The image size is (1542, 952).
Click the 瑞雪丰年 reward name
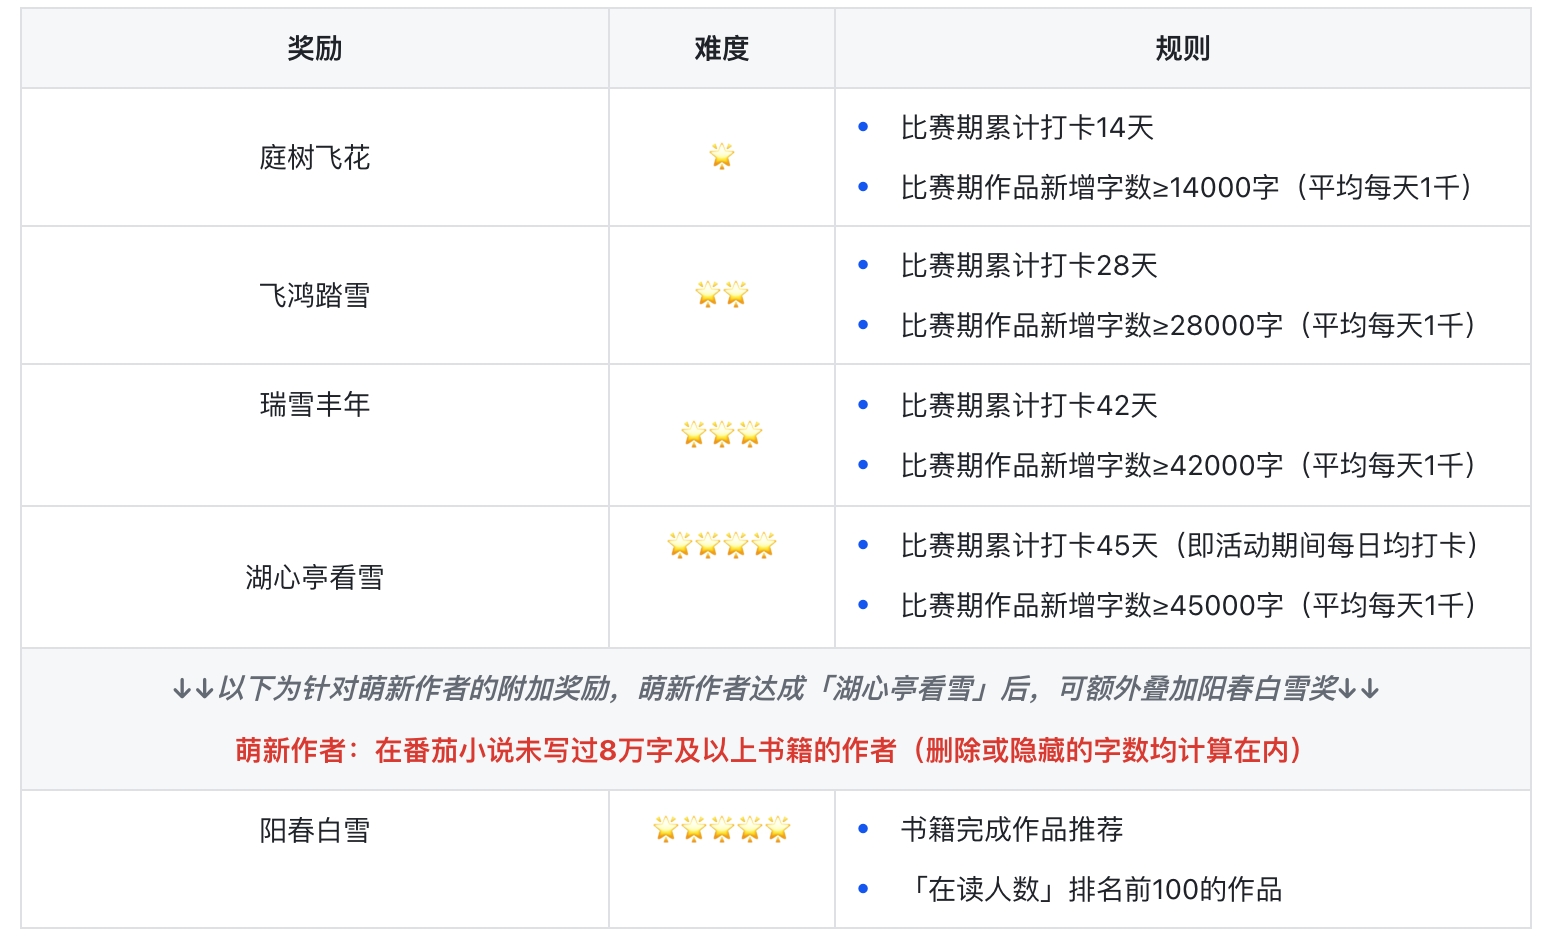click(x=314, y=404)
